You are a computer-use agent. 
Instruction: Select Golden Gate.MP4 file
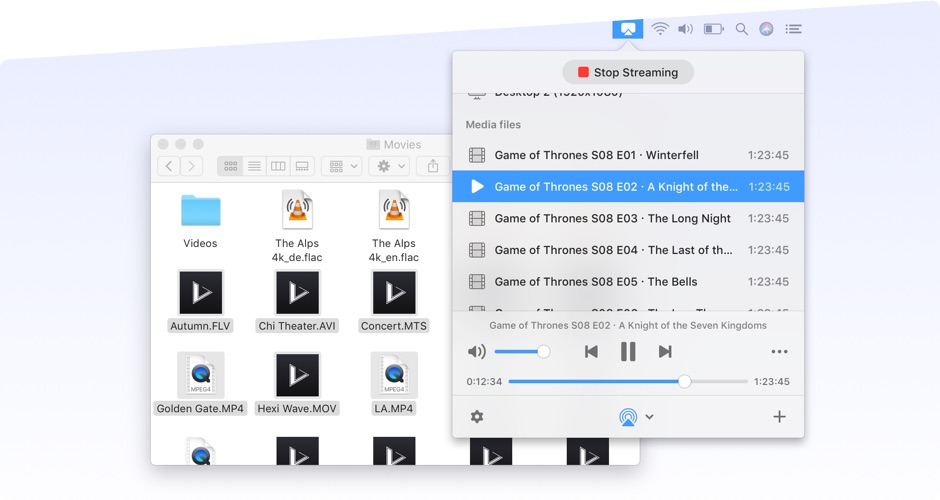[200, 384]
